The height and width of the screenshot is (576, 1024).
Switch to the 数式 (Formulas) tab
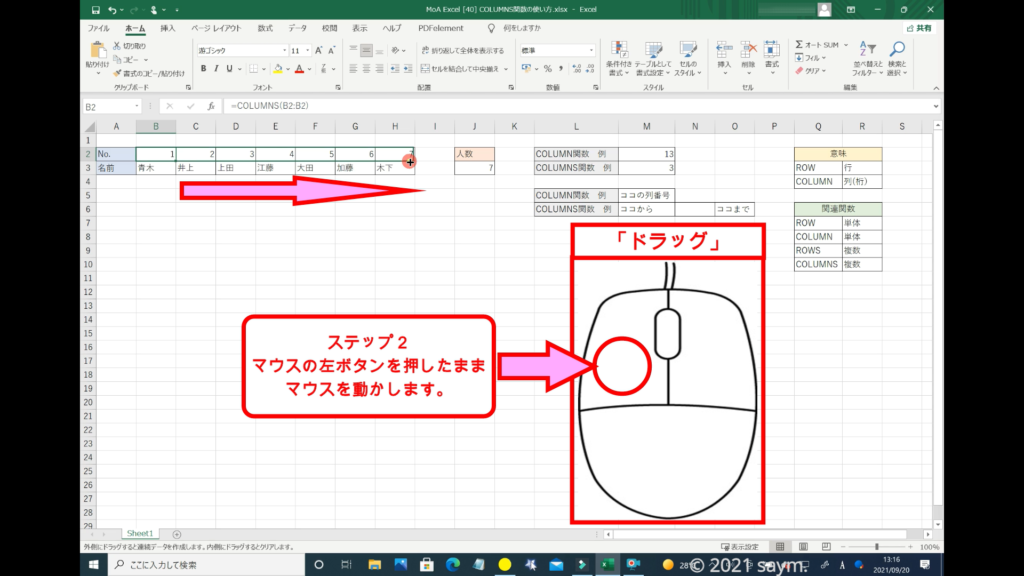[265, 29]
